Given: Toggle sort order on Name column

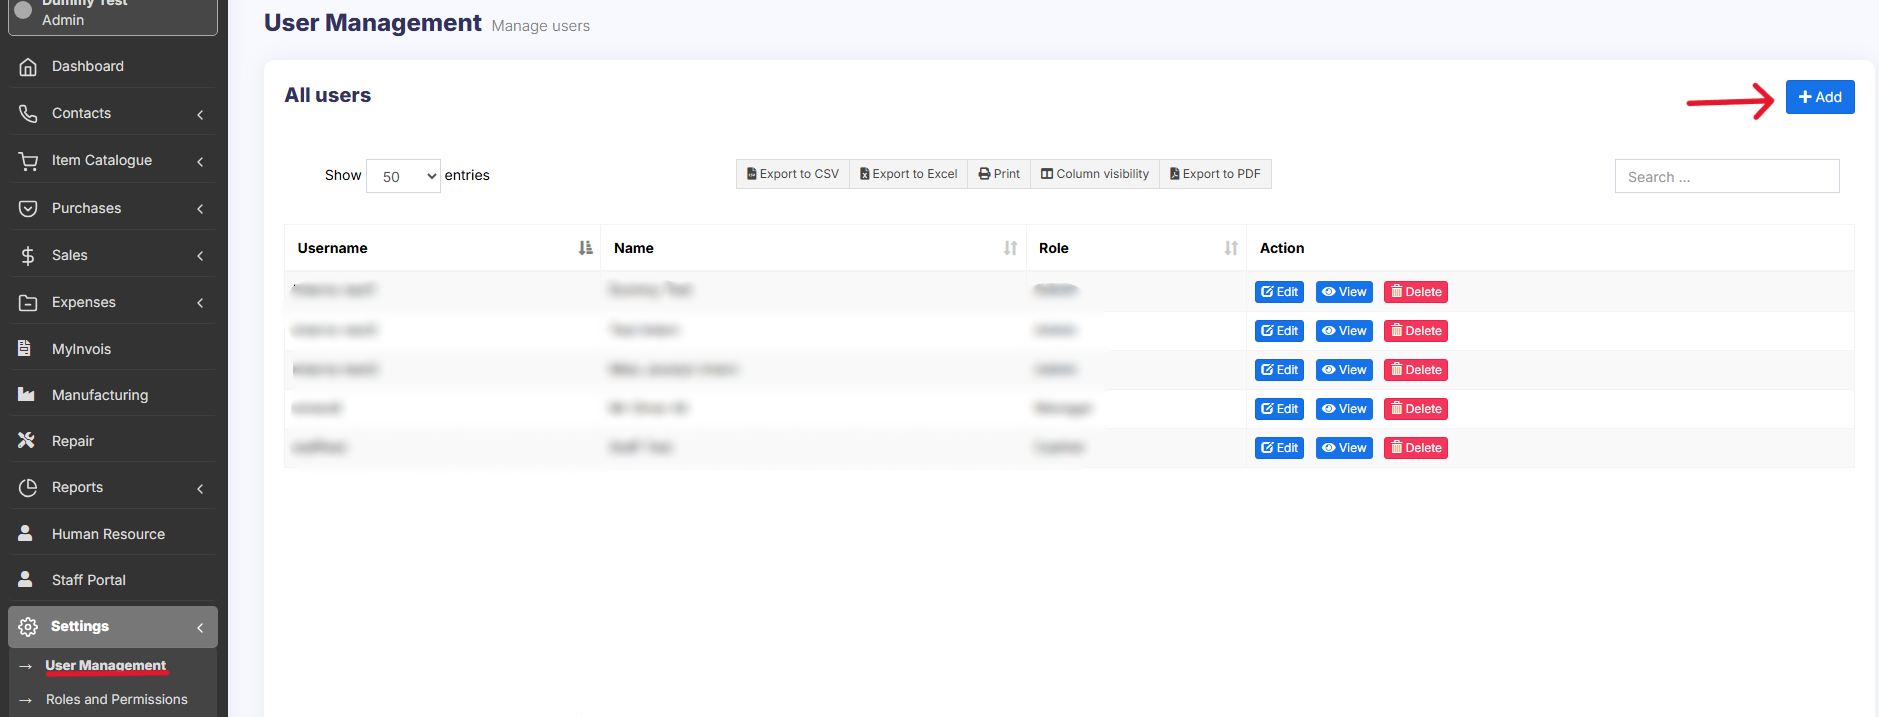Looking at the screenshot, I should pos(1010,248).
